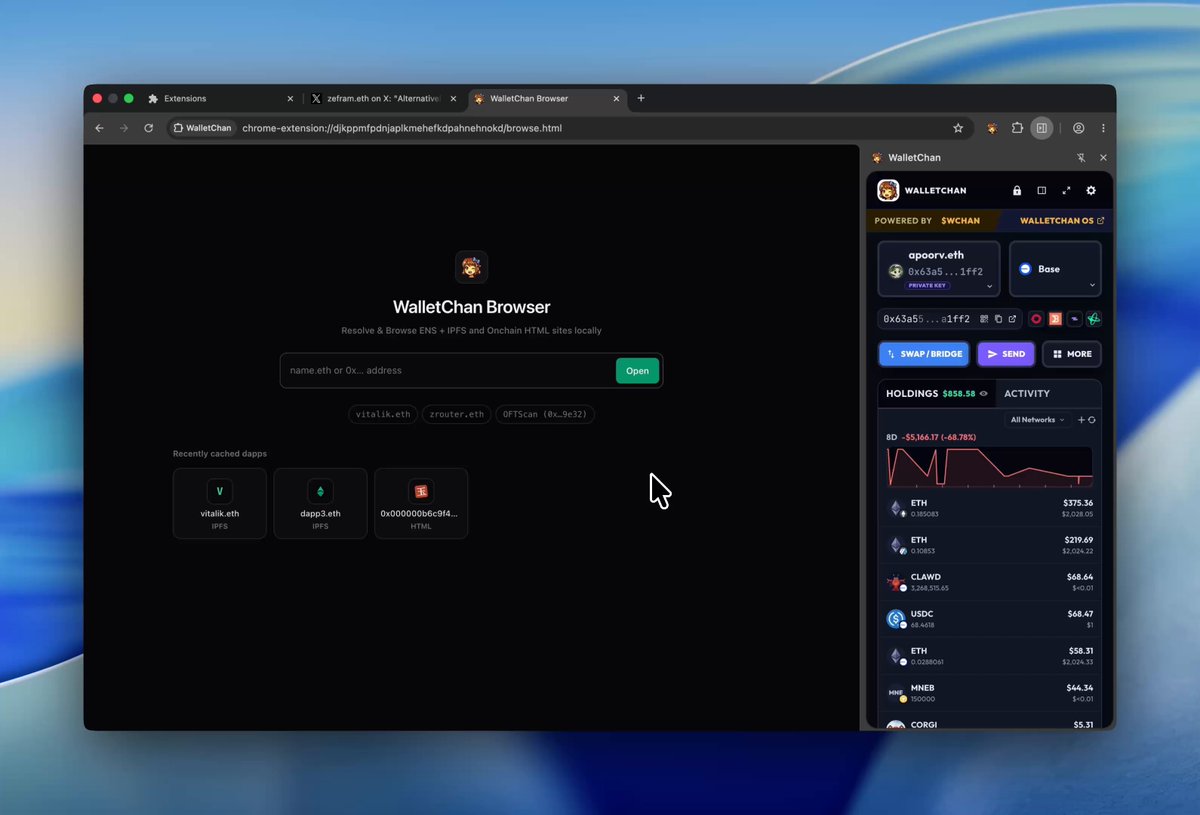Copy the 0x63a55...a1ff2 address
This screenshot has height=815, width=1200.
(998, 319)
